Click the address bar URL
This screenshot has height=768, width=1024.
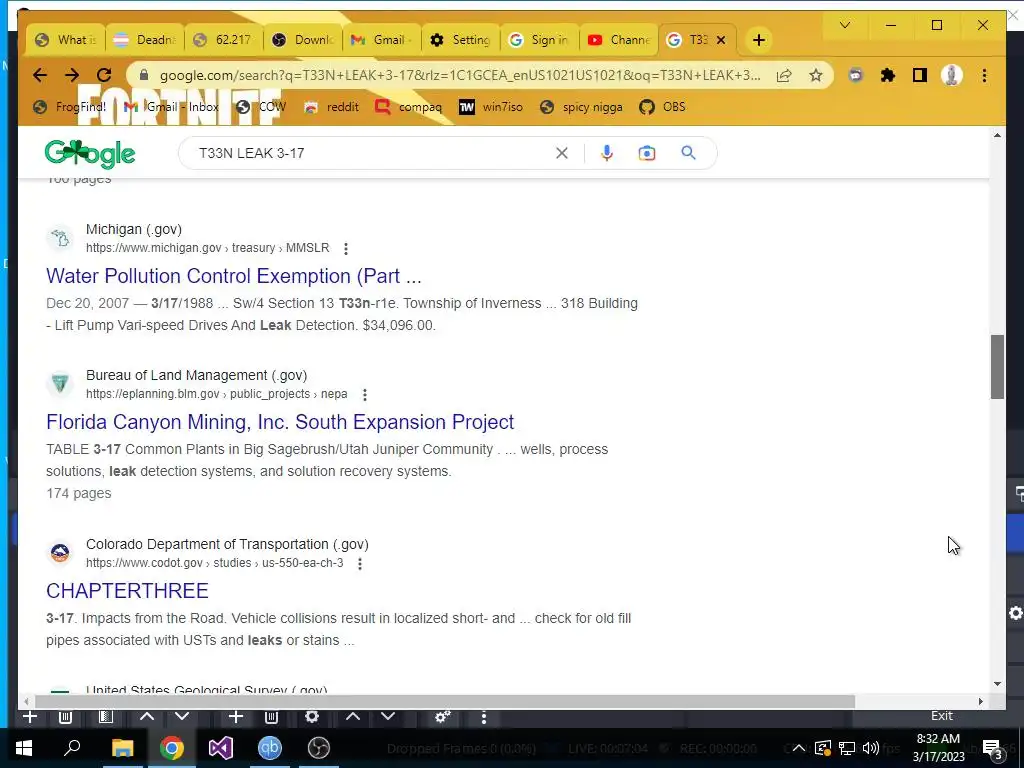pyautogui.click(x=460, y=75)
